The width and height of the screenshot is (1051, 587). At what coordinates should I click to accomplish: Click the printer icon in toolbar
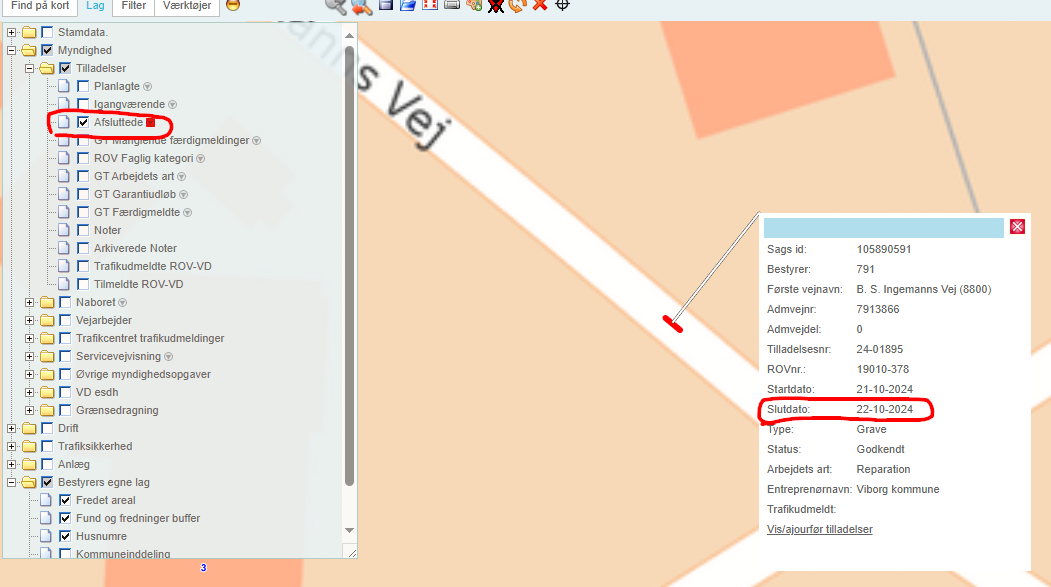click(x=451, y=5)
